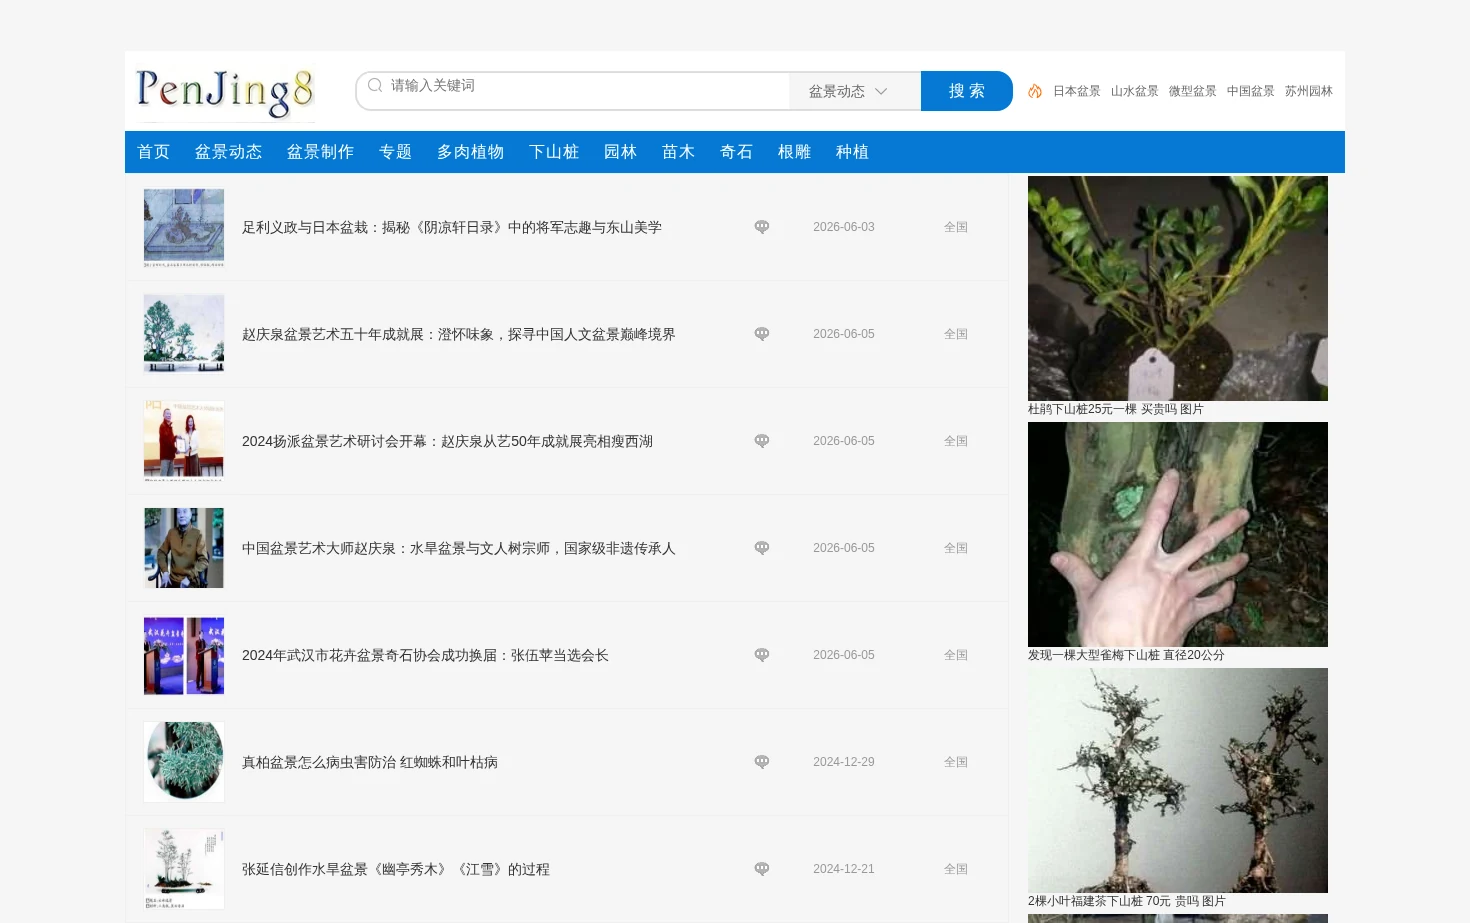Go to the 根雕 section
This screenshot has height=923, width=1470.
click(x=795, y=152)
